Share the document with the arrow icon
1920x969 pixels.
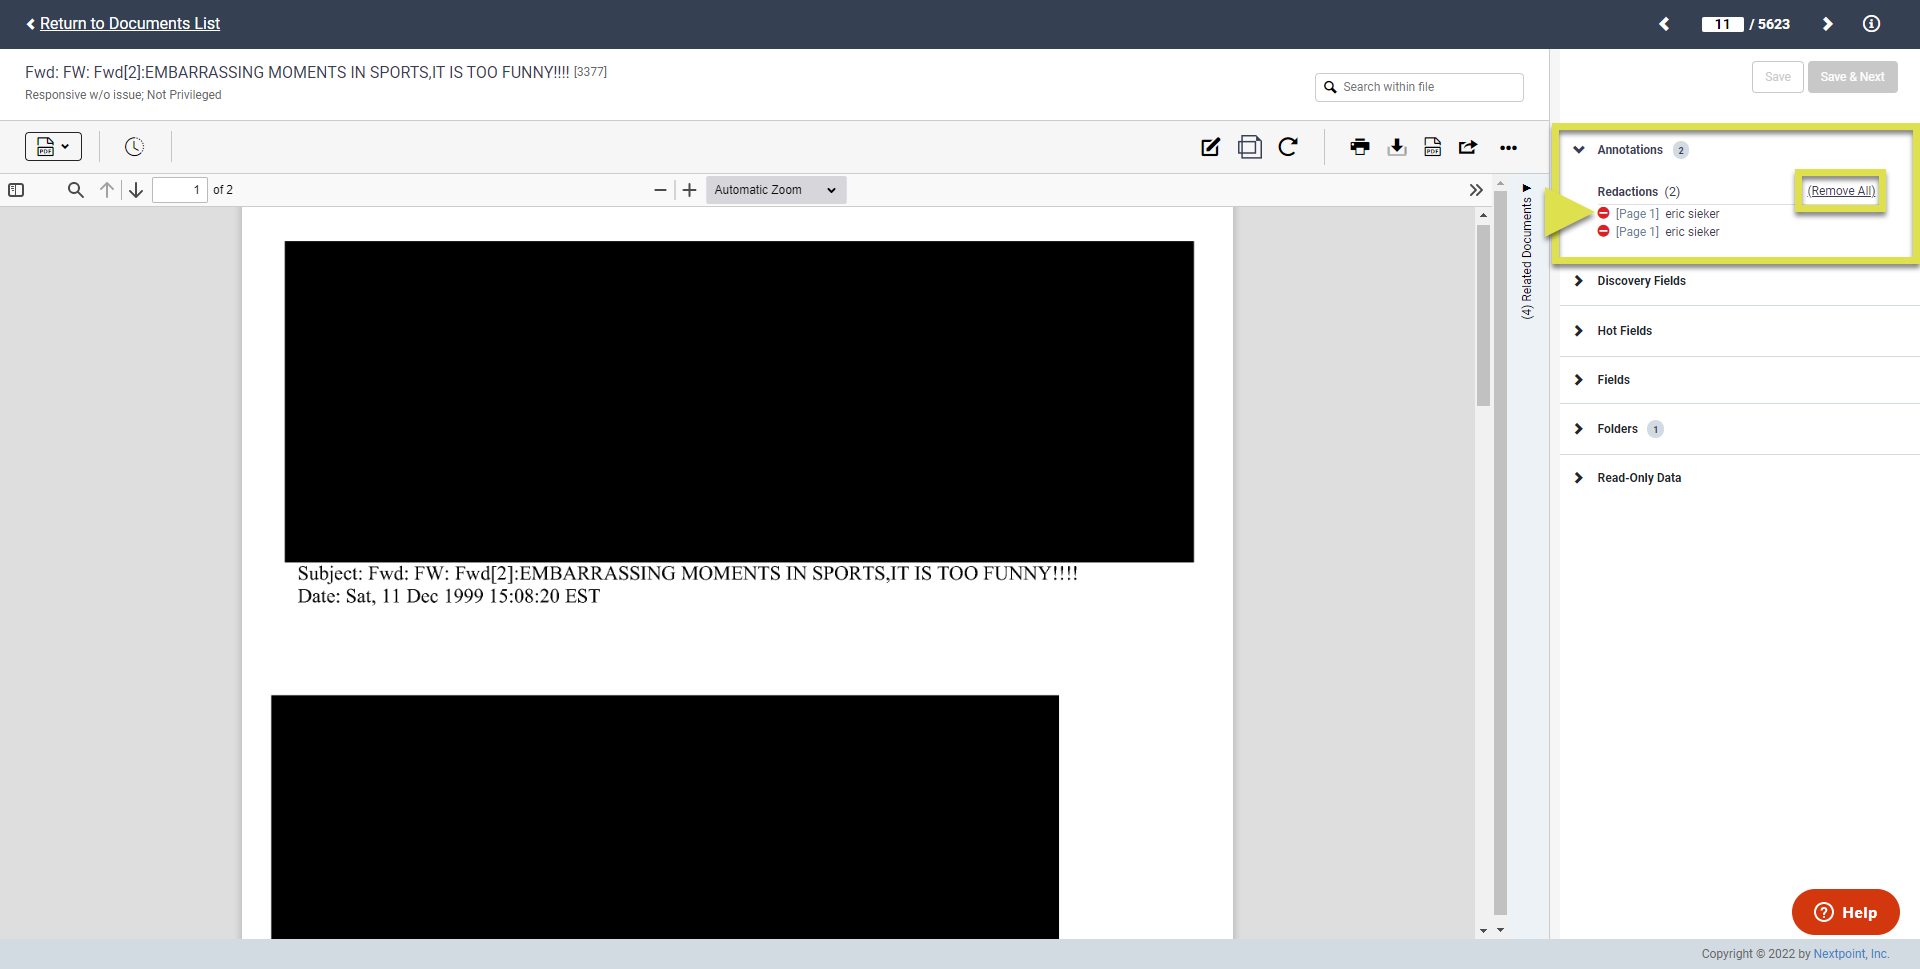[x=1468, y=147]
